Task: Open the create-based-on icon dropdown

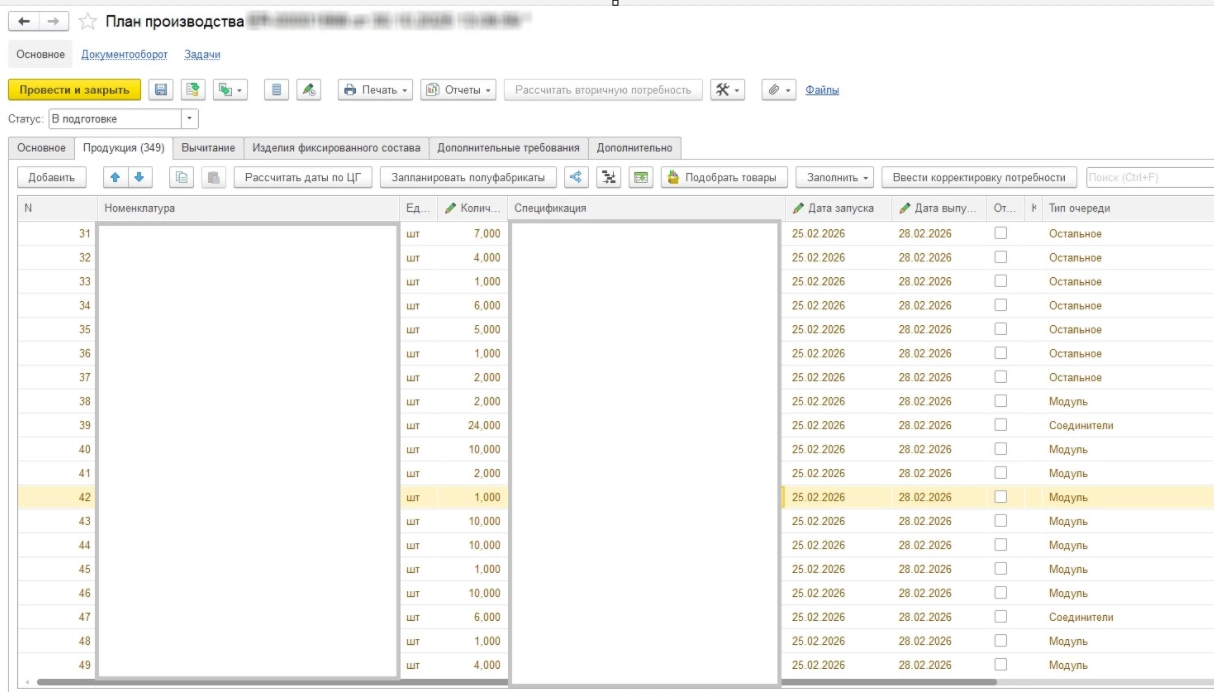Action: (x=232, y=91)
